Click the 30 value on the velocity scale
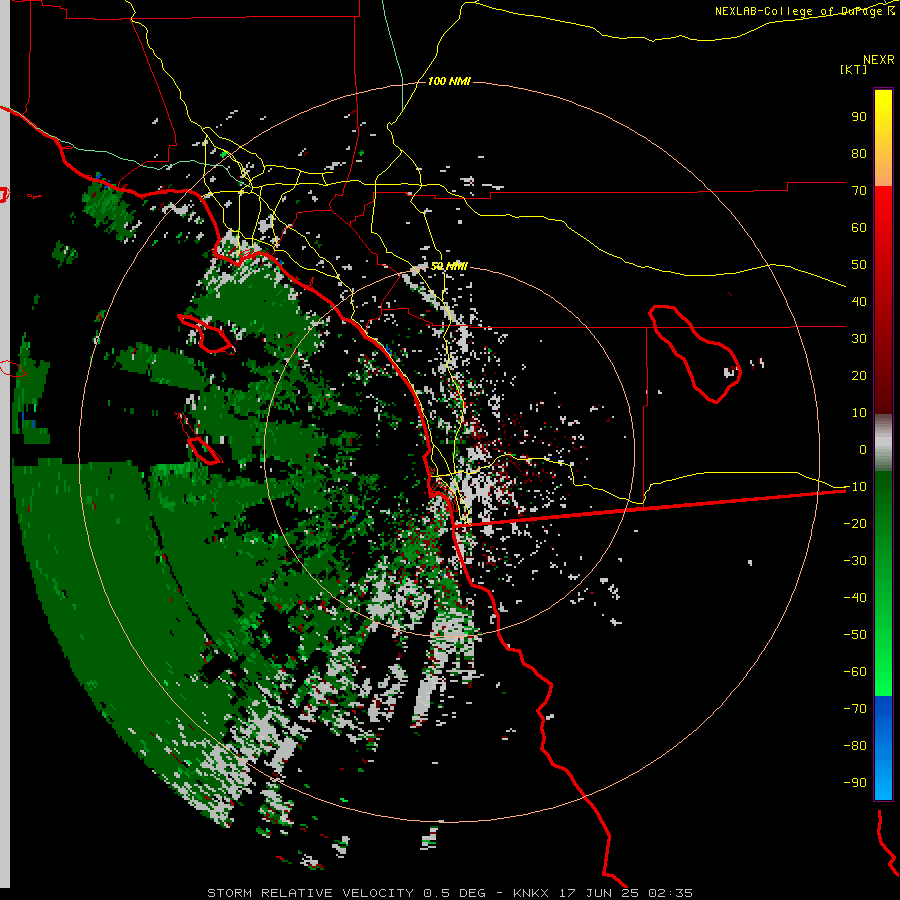Image resolution: width=900 pixels, height=900 pixels. tap(859, 339)
